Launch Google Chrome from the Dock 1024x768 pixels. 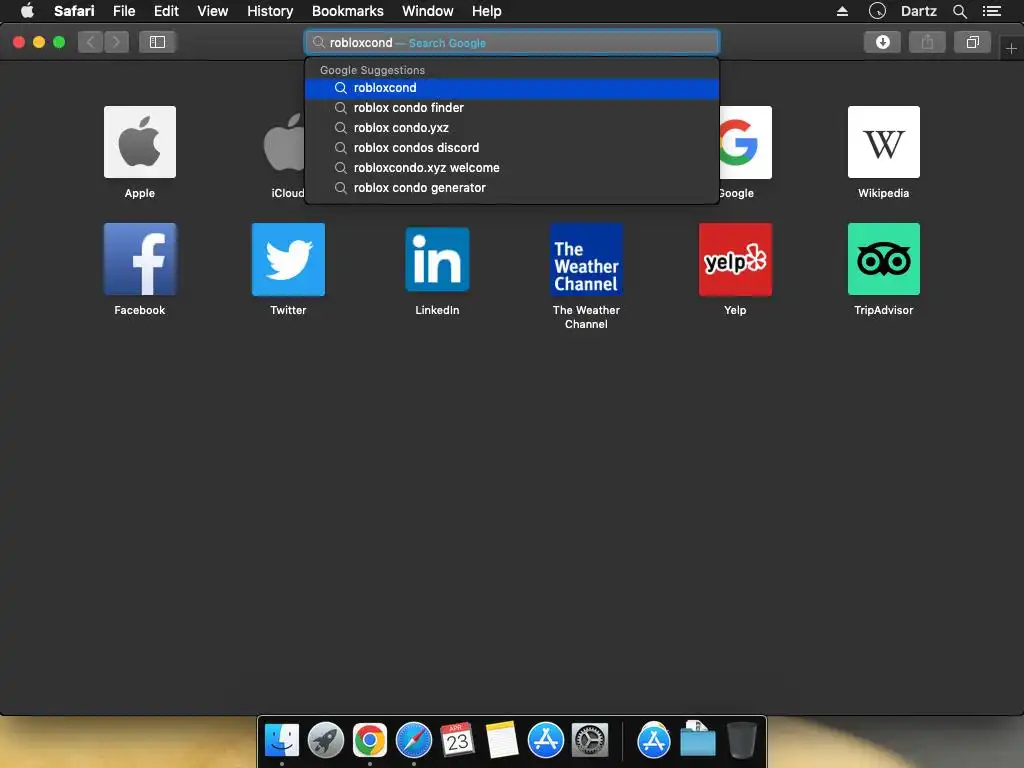pyautogui.click(x=370, y=740)
